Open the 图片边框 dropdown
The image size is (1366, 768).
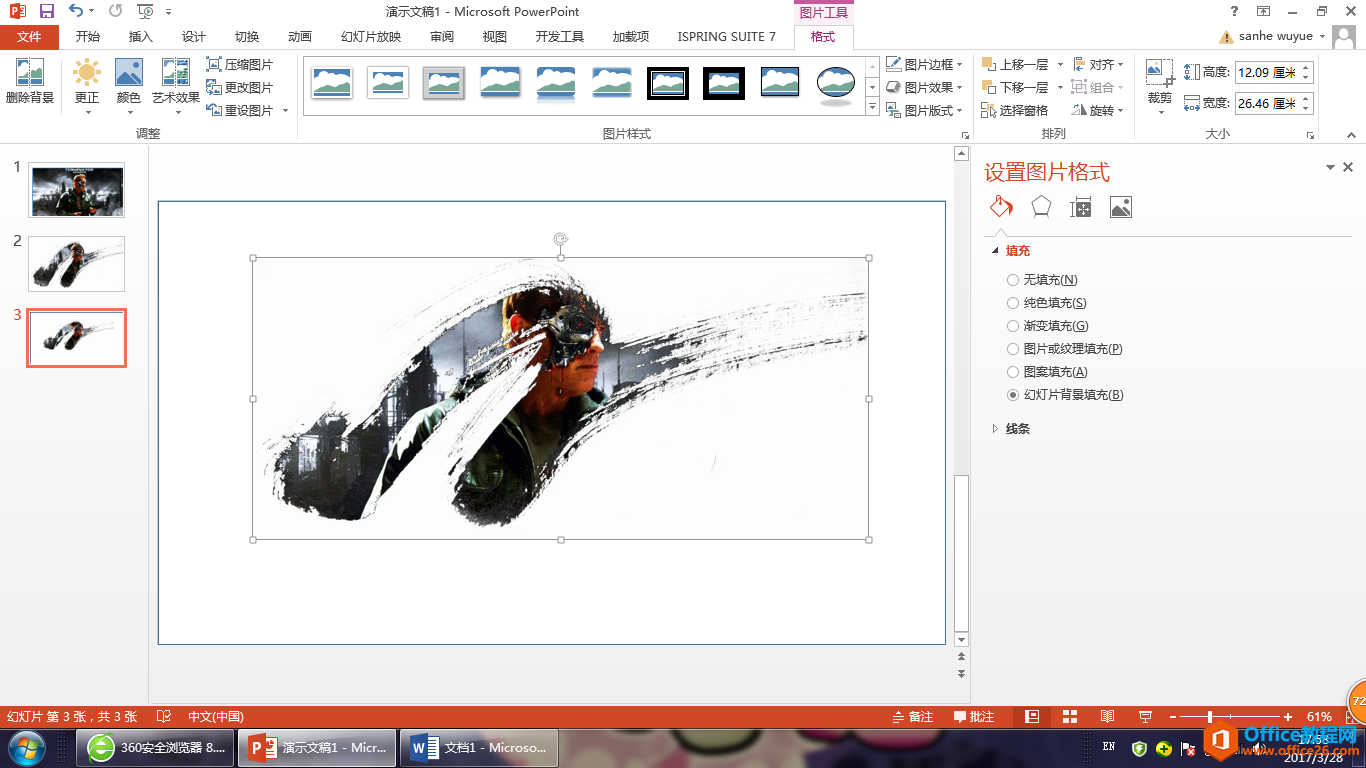(925, 64)
